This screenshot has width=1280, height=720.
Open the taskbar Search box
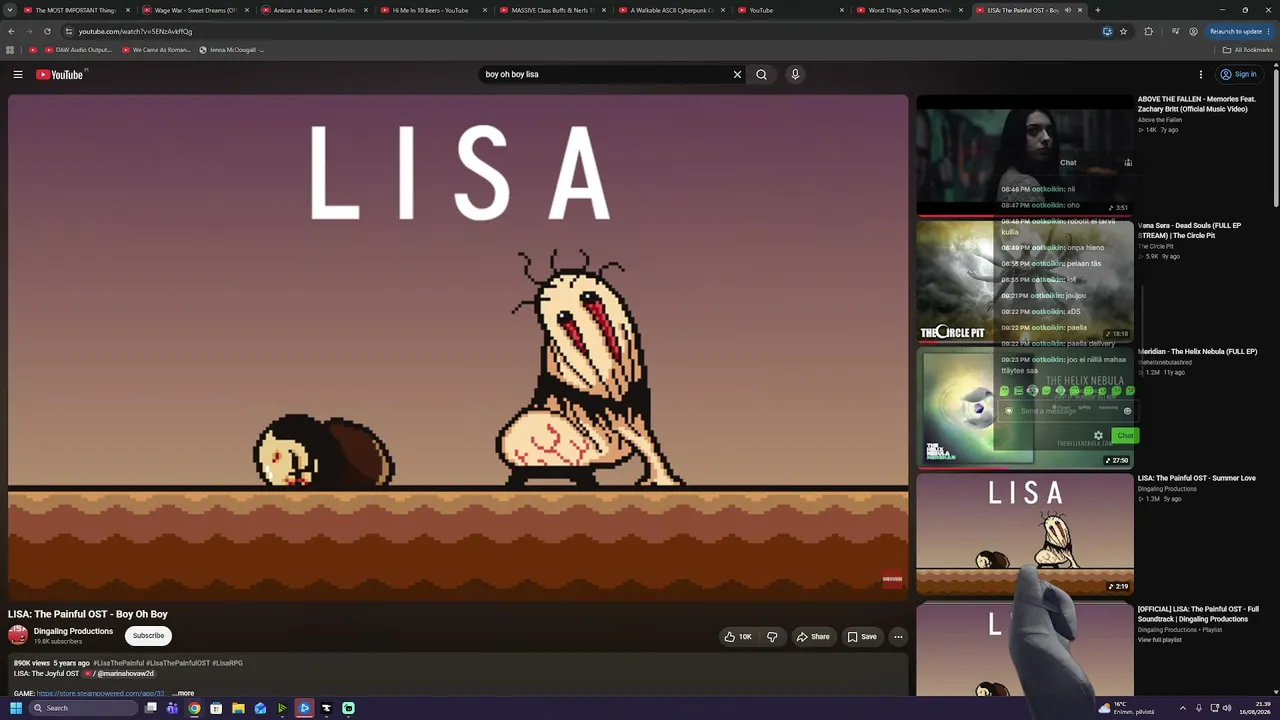pyautogui.click(x=83, y=708)
